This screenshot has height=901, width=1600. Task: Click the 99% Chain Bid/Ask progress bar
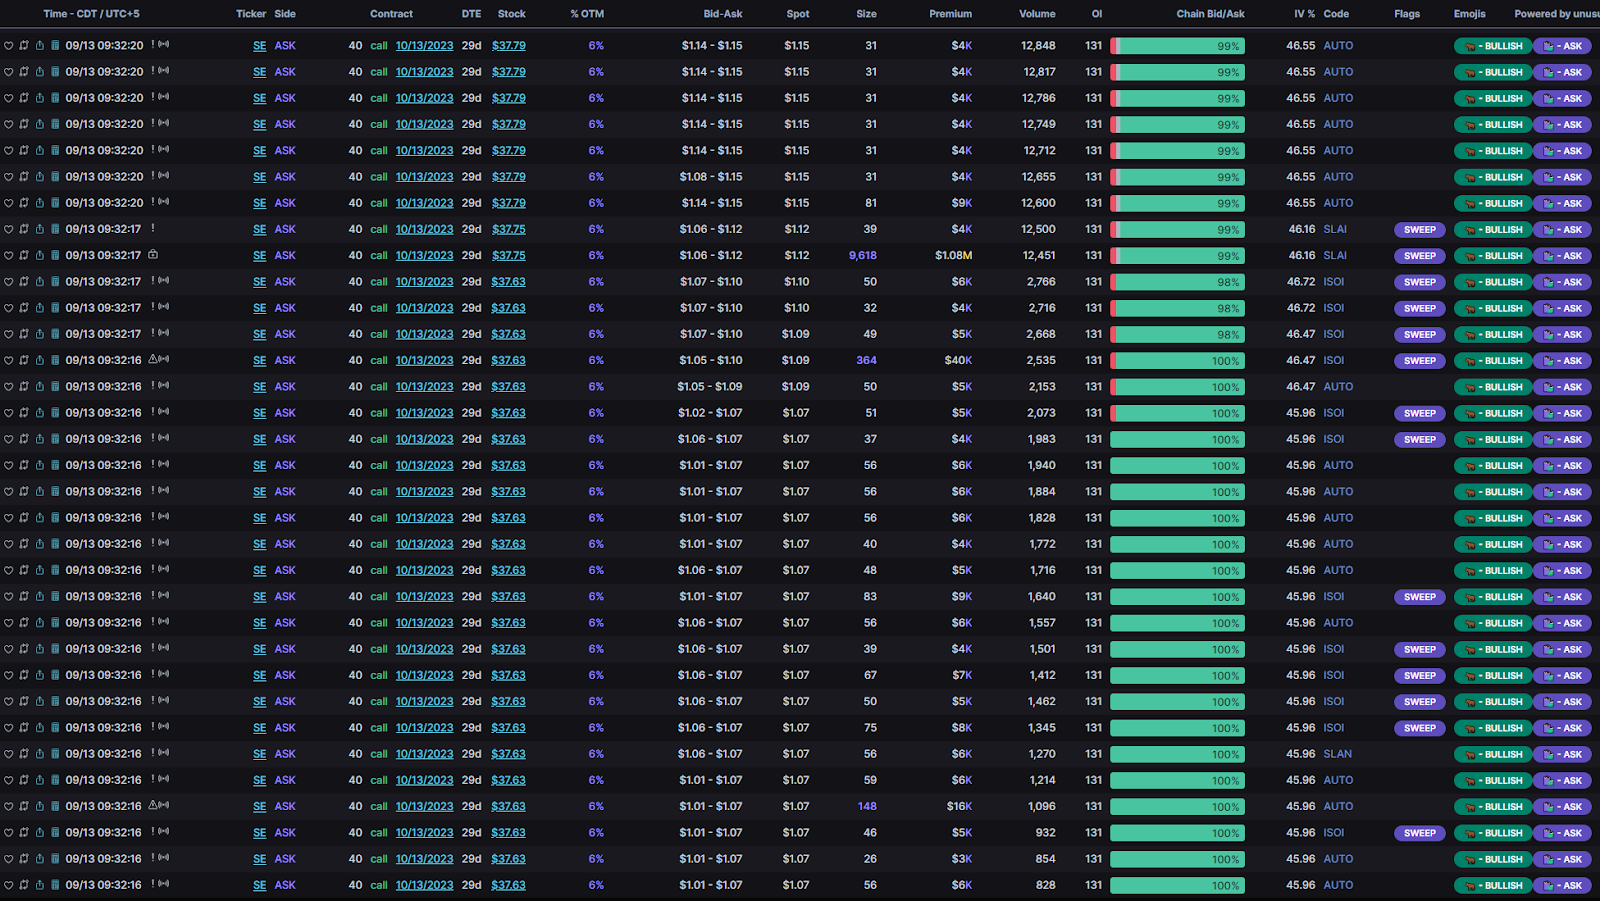[1178, 45]
